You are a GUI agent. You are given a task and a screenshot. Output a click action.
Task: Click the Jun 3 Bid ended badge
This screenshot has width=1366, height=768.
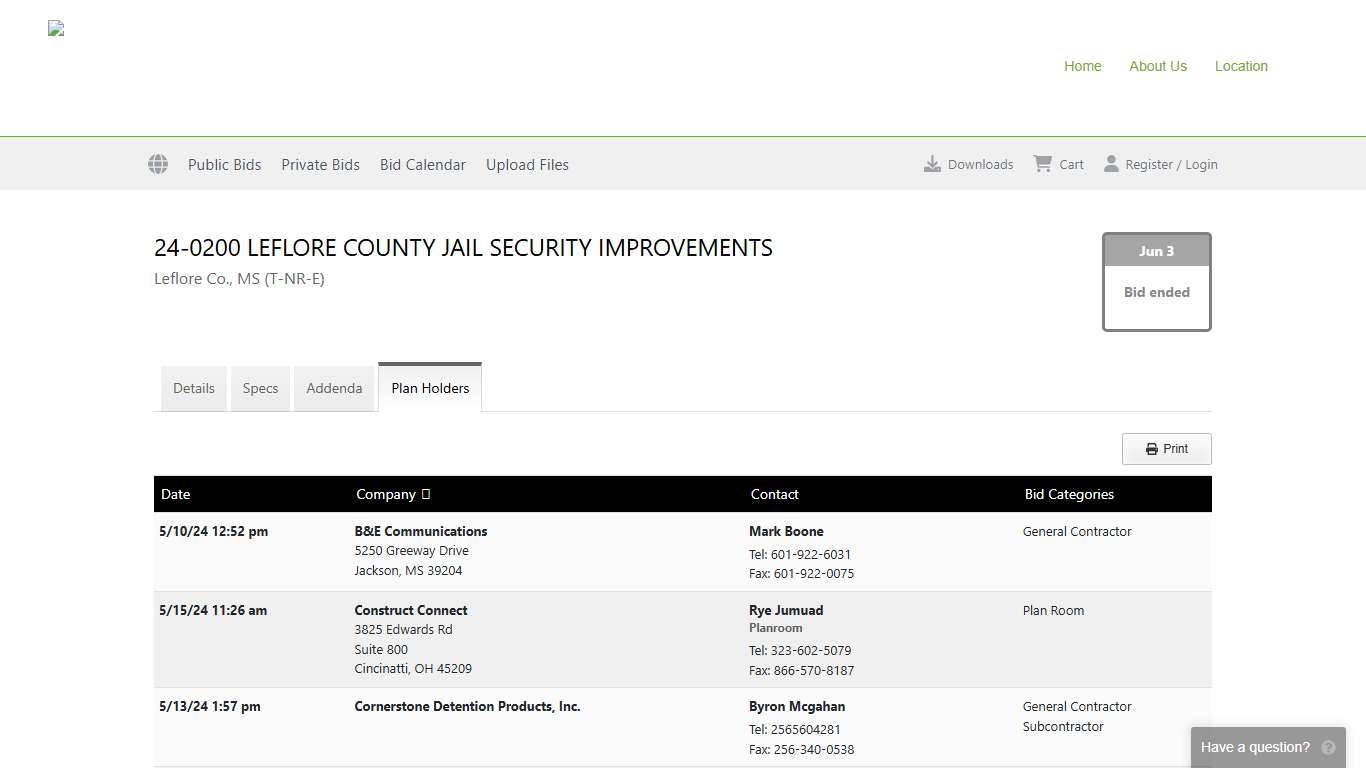(x=1156, y=281)
